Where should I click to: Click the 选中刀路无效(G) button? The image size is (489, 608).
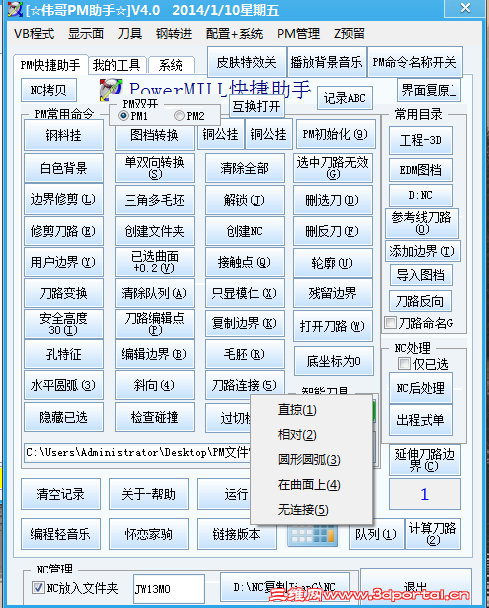coord(333,168)
